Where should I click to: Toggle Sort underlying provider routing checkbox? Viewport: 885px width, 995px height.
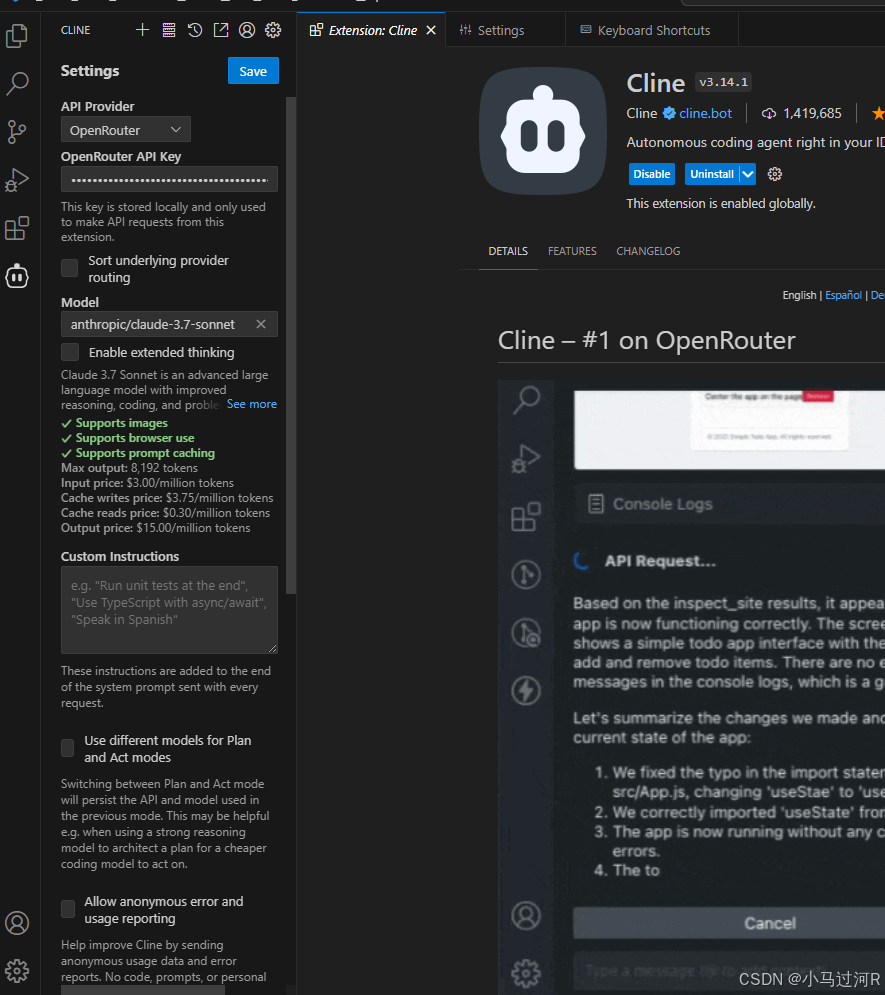[x=70, y=268]
